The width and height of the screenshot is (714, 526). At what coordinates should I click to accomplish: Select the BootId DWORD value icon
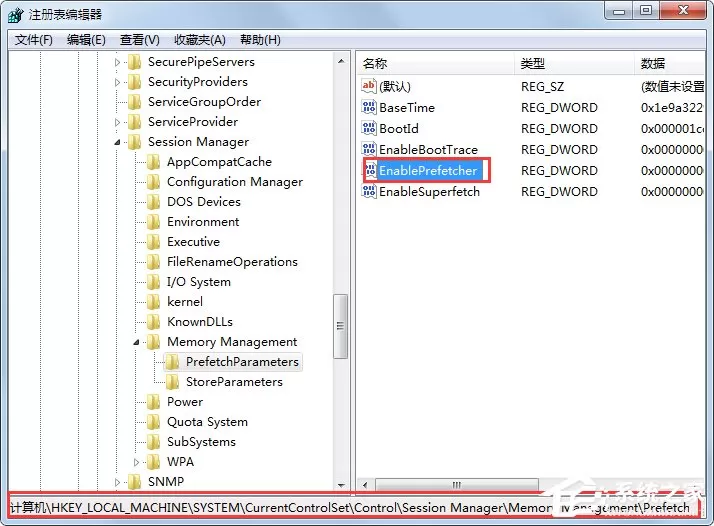369,128
